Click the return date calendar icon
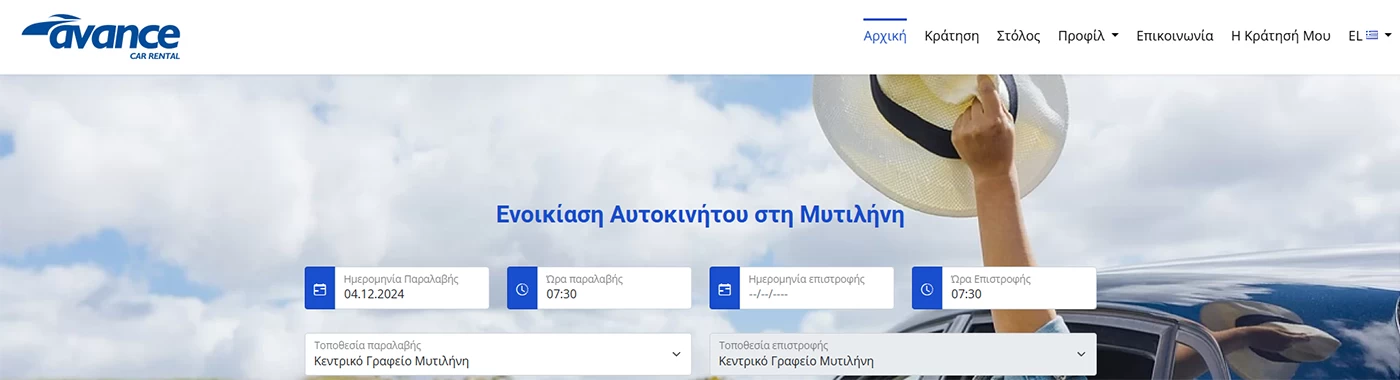 click(725, 289)
